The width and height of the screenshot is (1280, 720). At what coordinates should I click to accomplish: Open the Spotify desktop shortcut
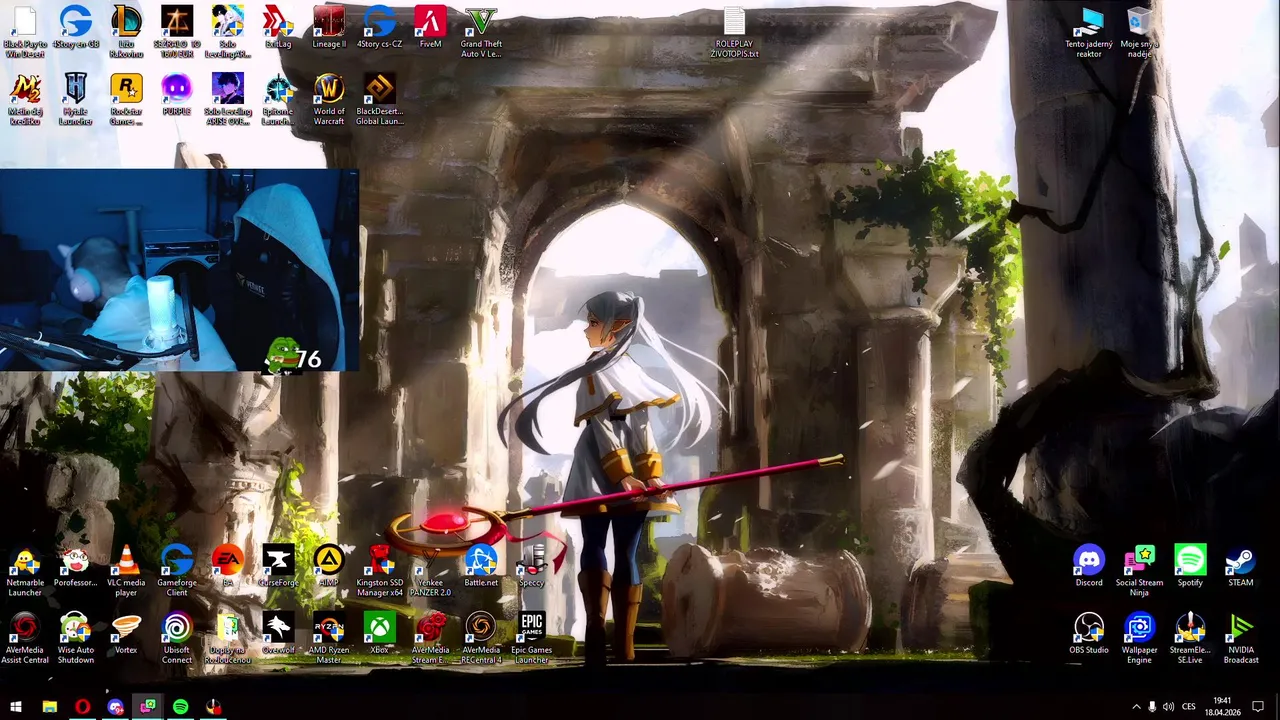click(1190, 567)
